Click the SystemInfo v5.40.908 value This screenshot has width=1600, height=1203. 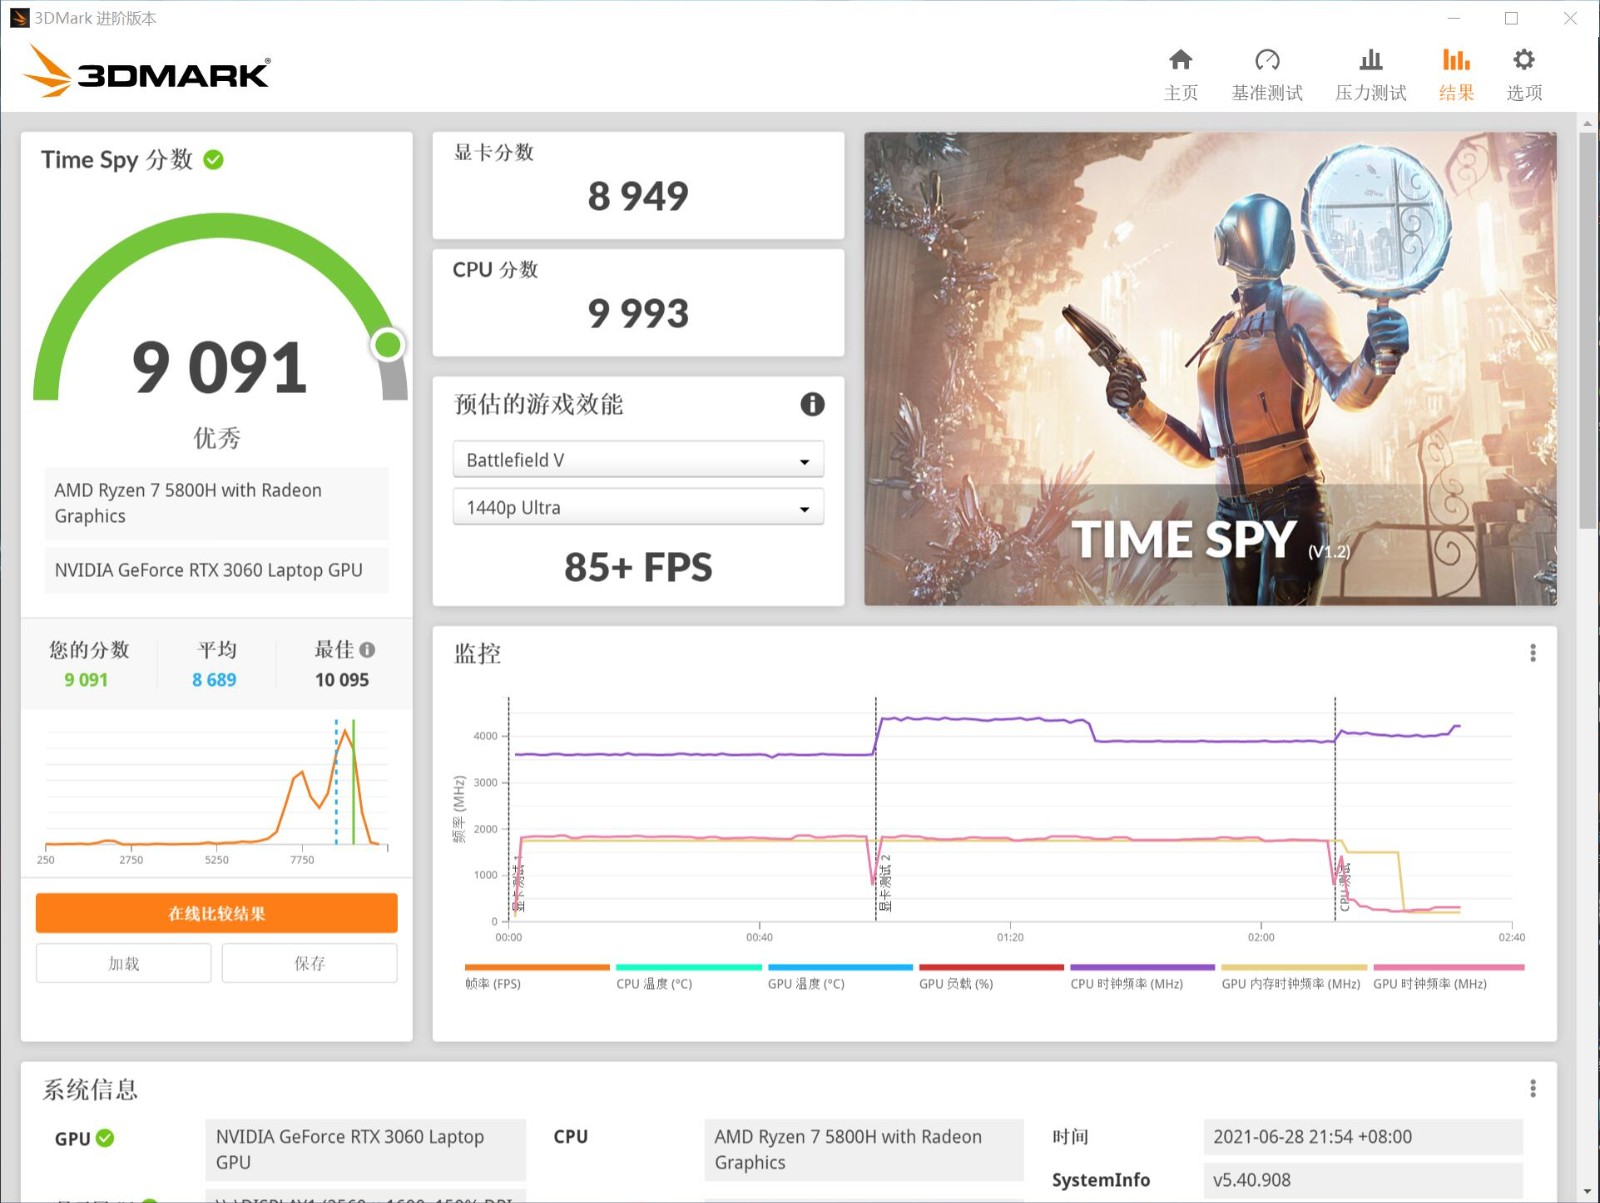[1363, 1180]
